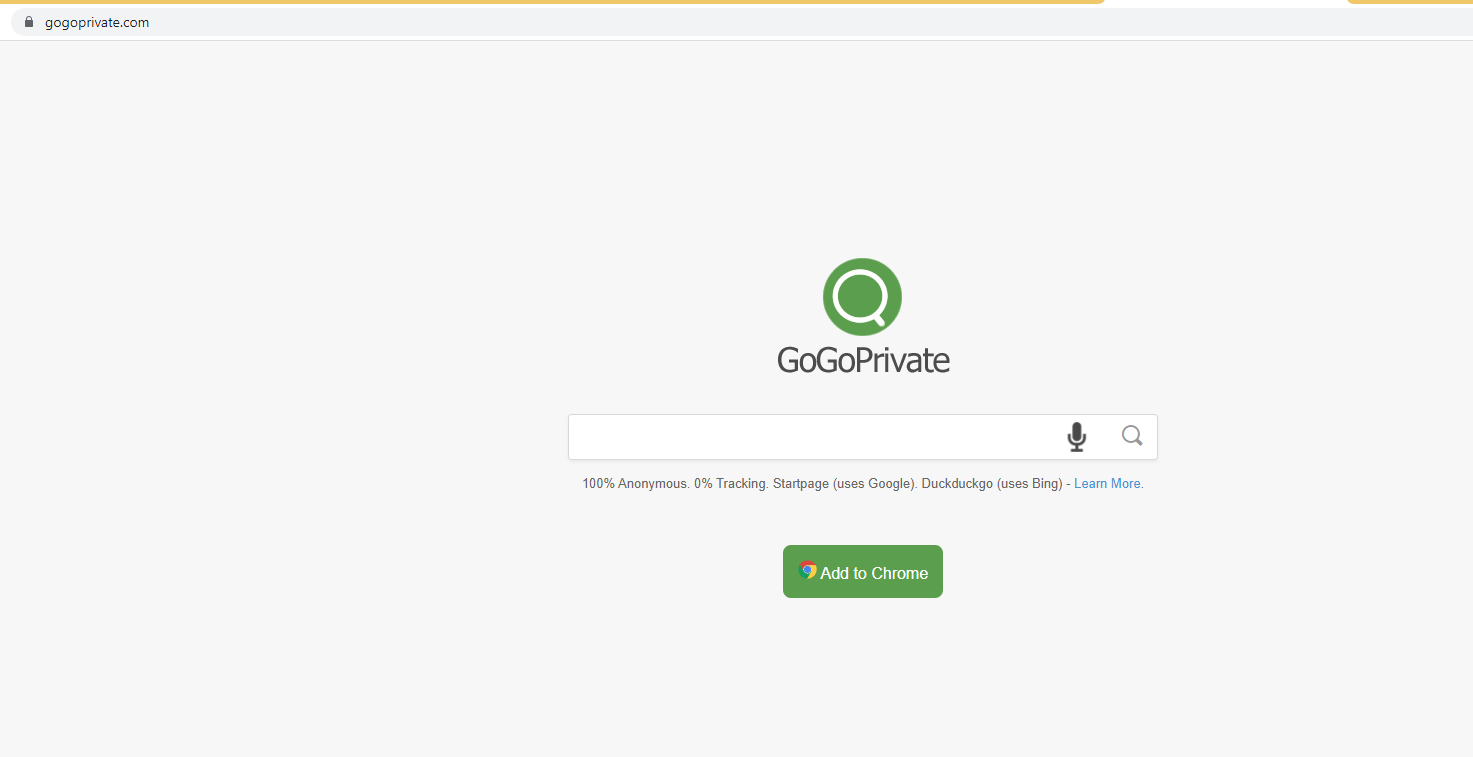Click the green GoGoPrivate logo

[x=862, y=297]
